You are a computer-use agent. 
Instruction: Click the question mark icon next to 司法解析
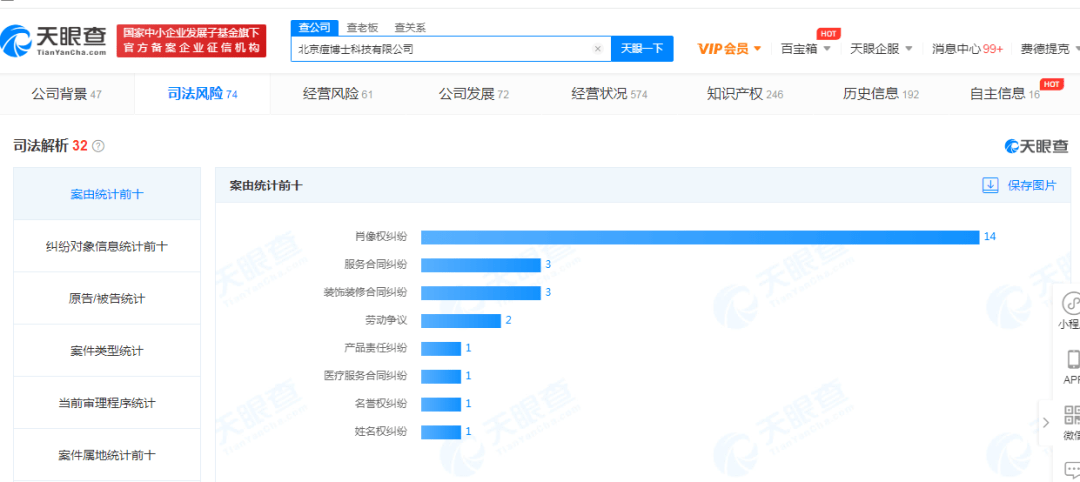pos(98,146)
